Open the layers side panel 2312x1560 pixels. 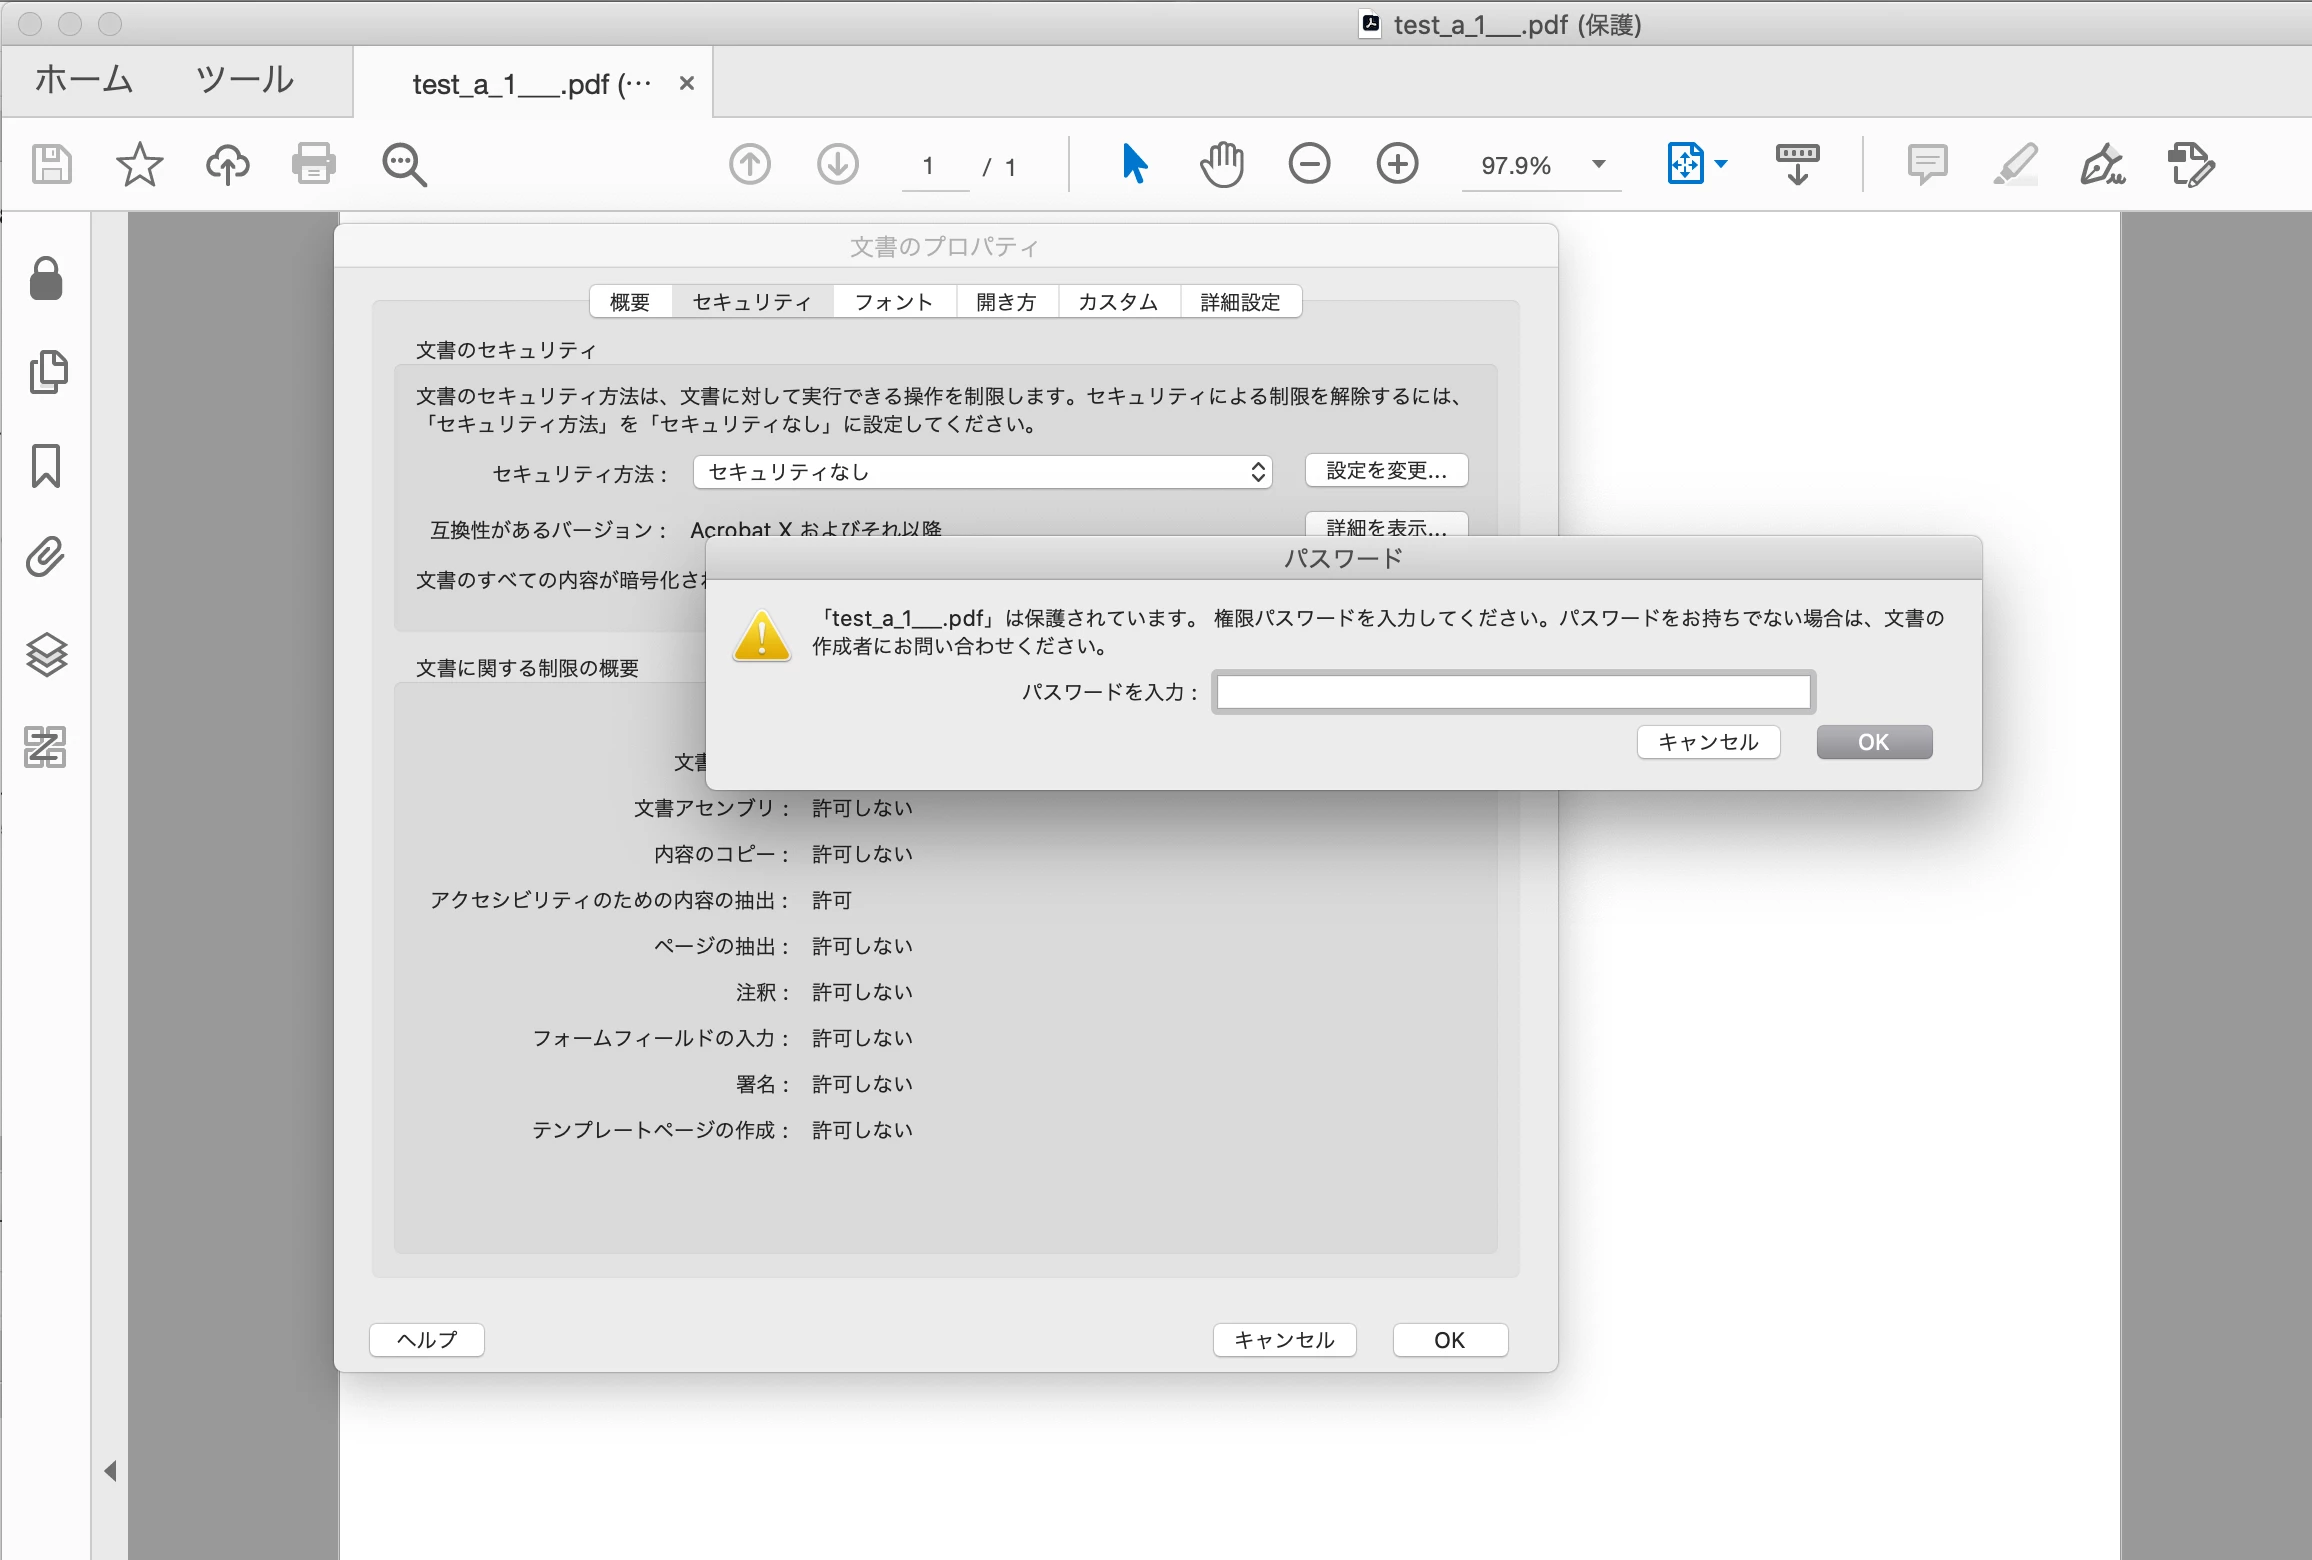[46, 655]
